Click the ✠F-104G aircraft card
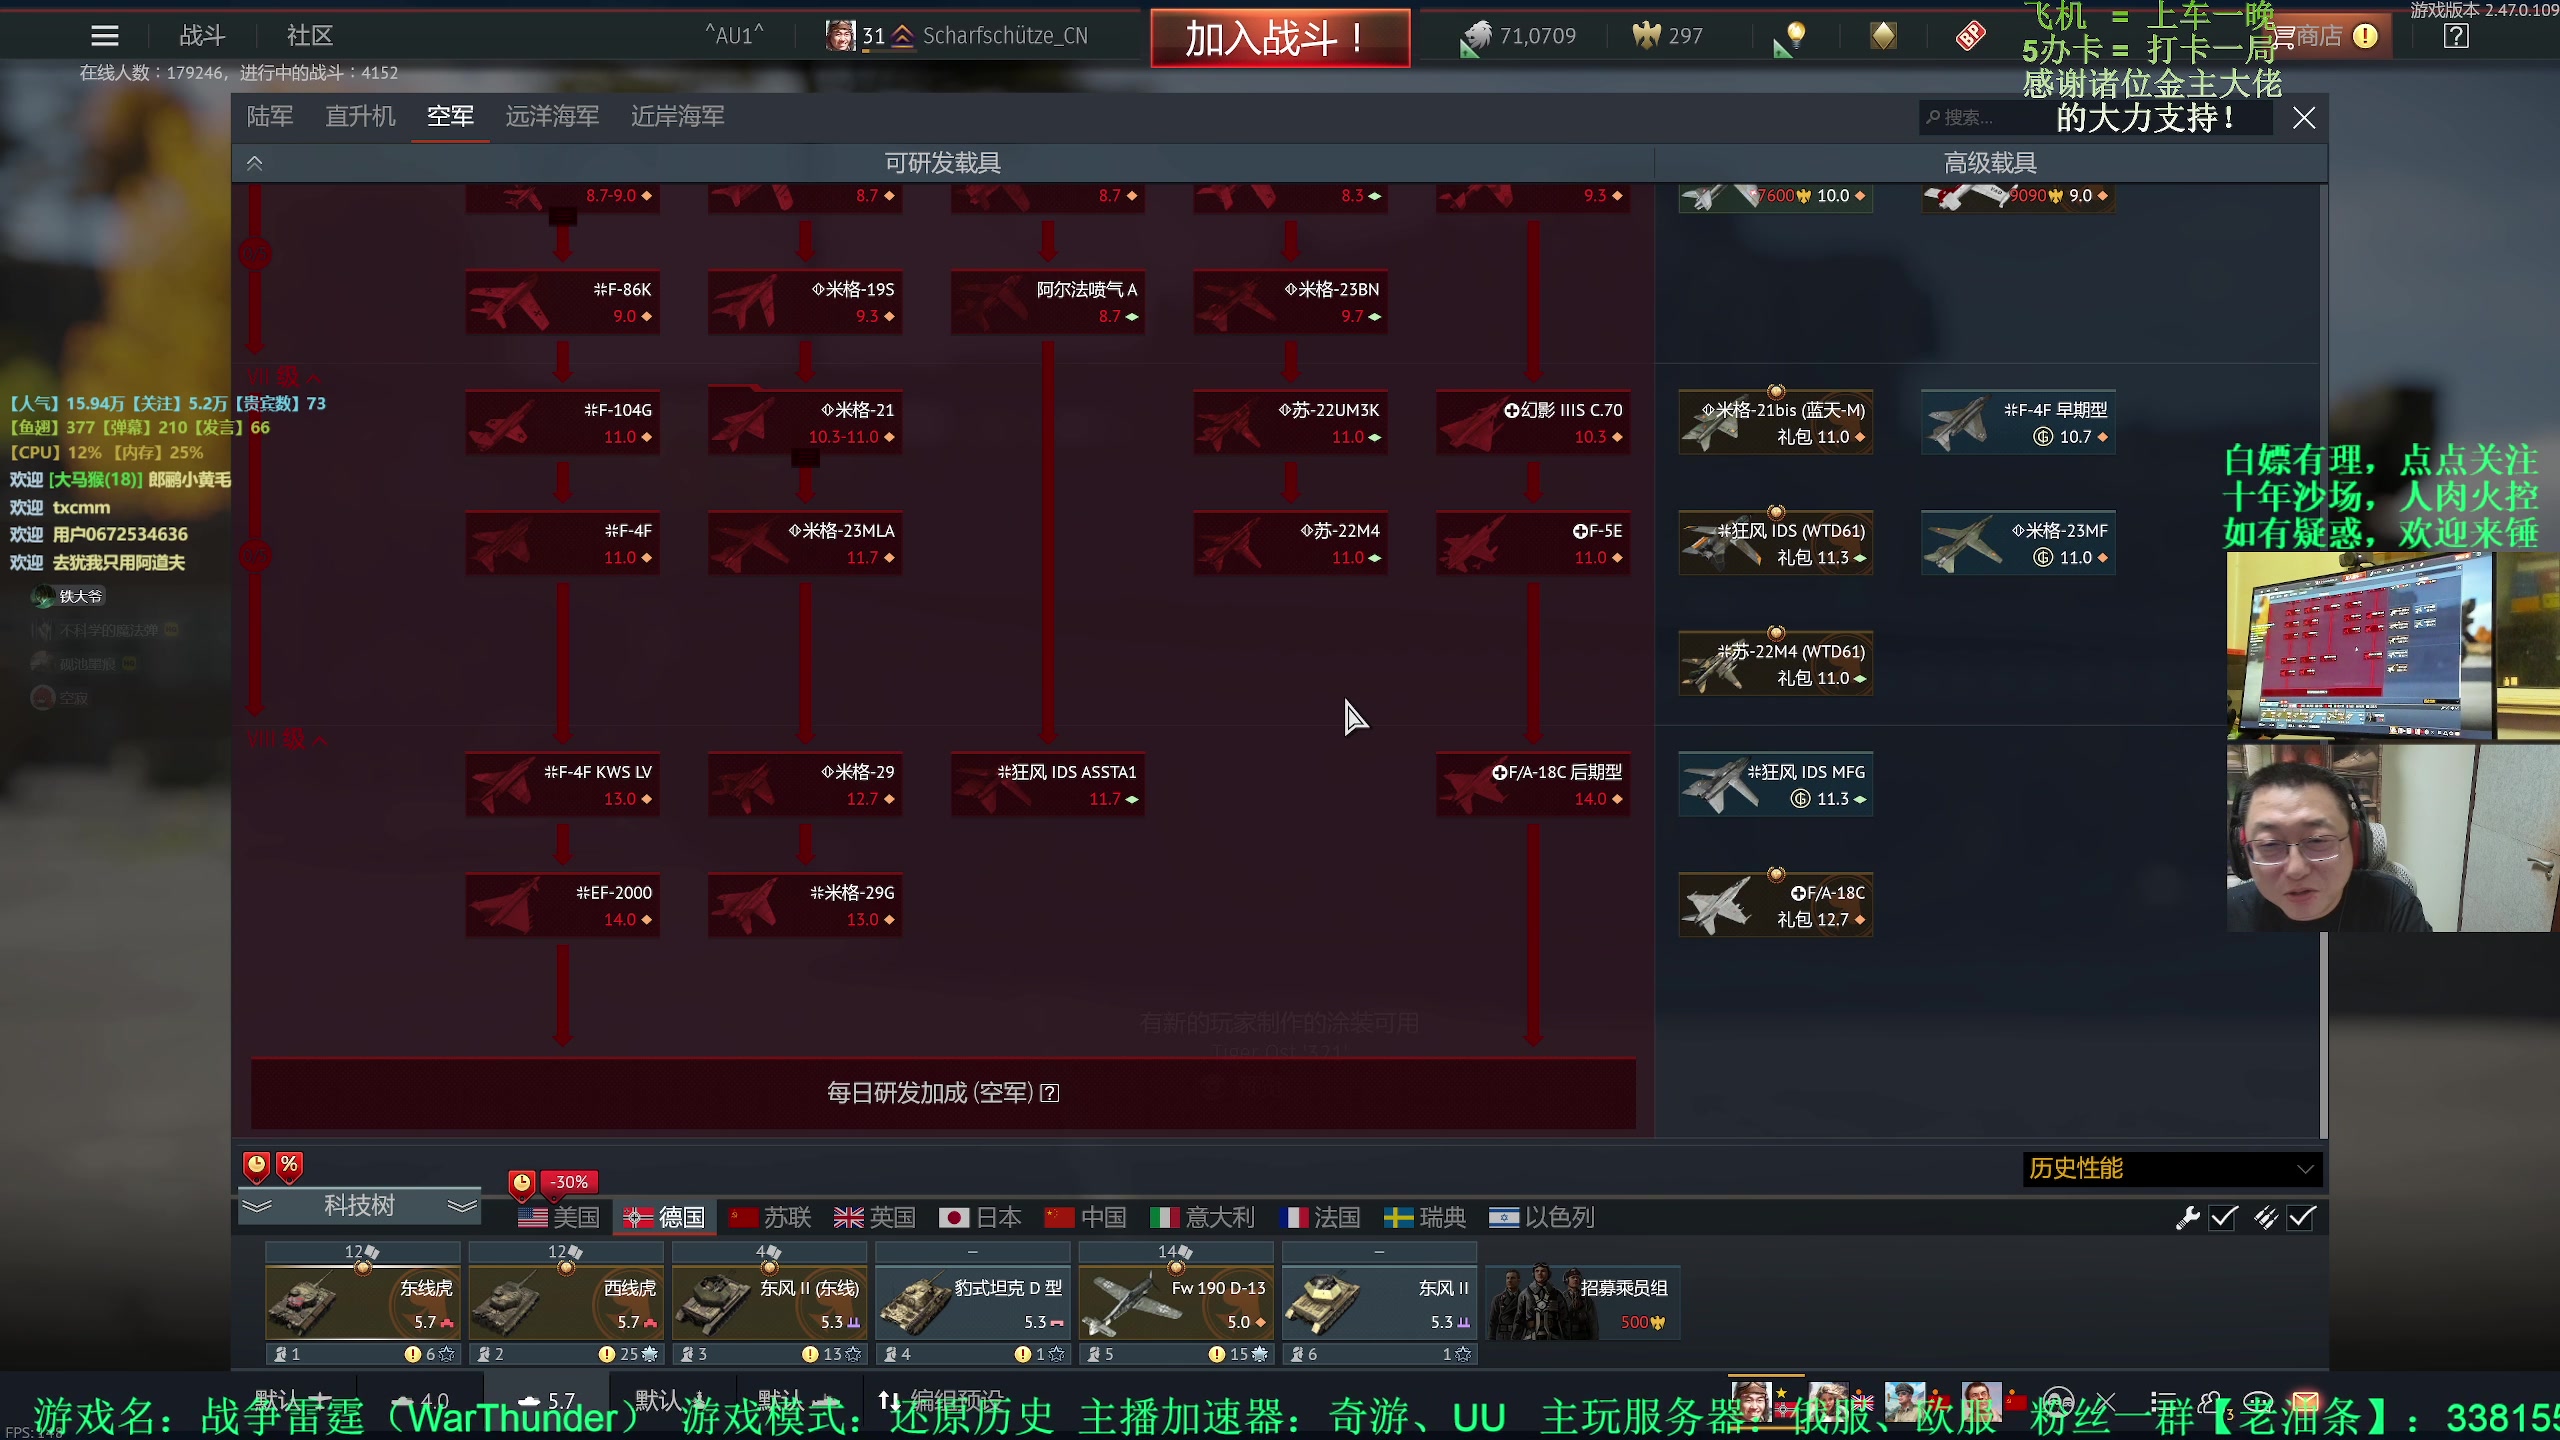 [562, 423]
